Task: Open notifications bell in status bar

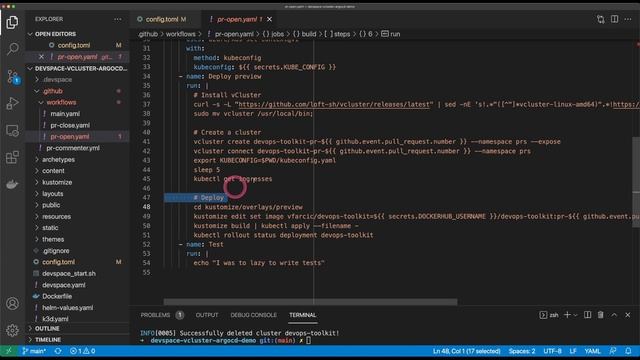Action: (628, 351)
